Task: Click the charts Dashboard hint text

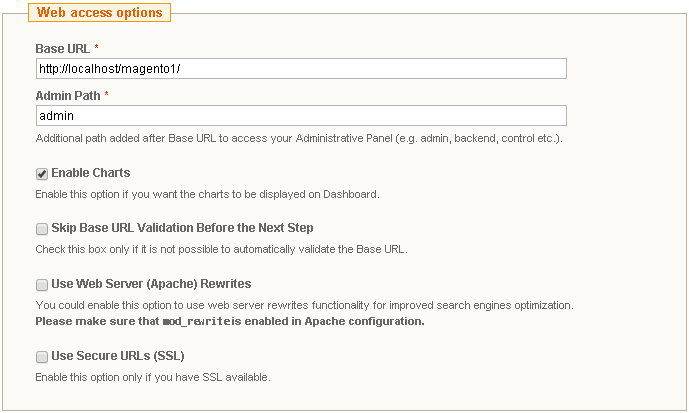Action: click(207, 193)
